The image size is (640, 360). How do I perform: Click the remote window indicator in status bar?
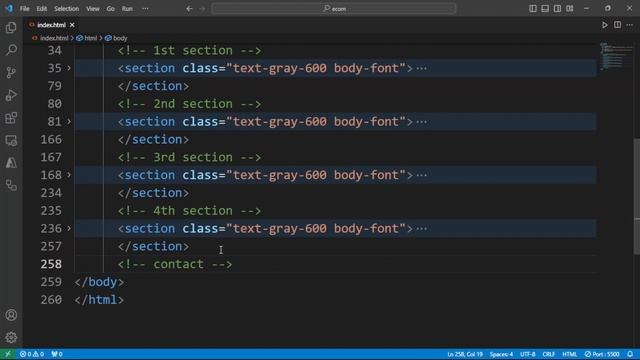[8, 354]
